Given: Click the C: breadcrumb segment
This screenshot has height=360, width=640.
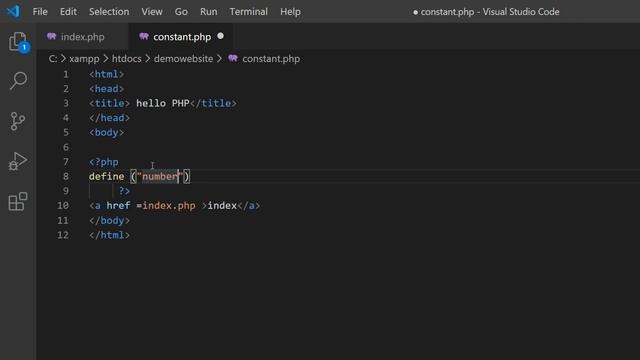Looking at the screenshot, I should tap(53, 59).
